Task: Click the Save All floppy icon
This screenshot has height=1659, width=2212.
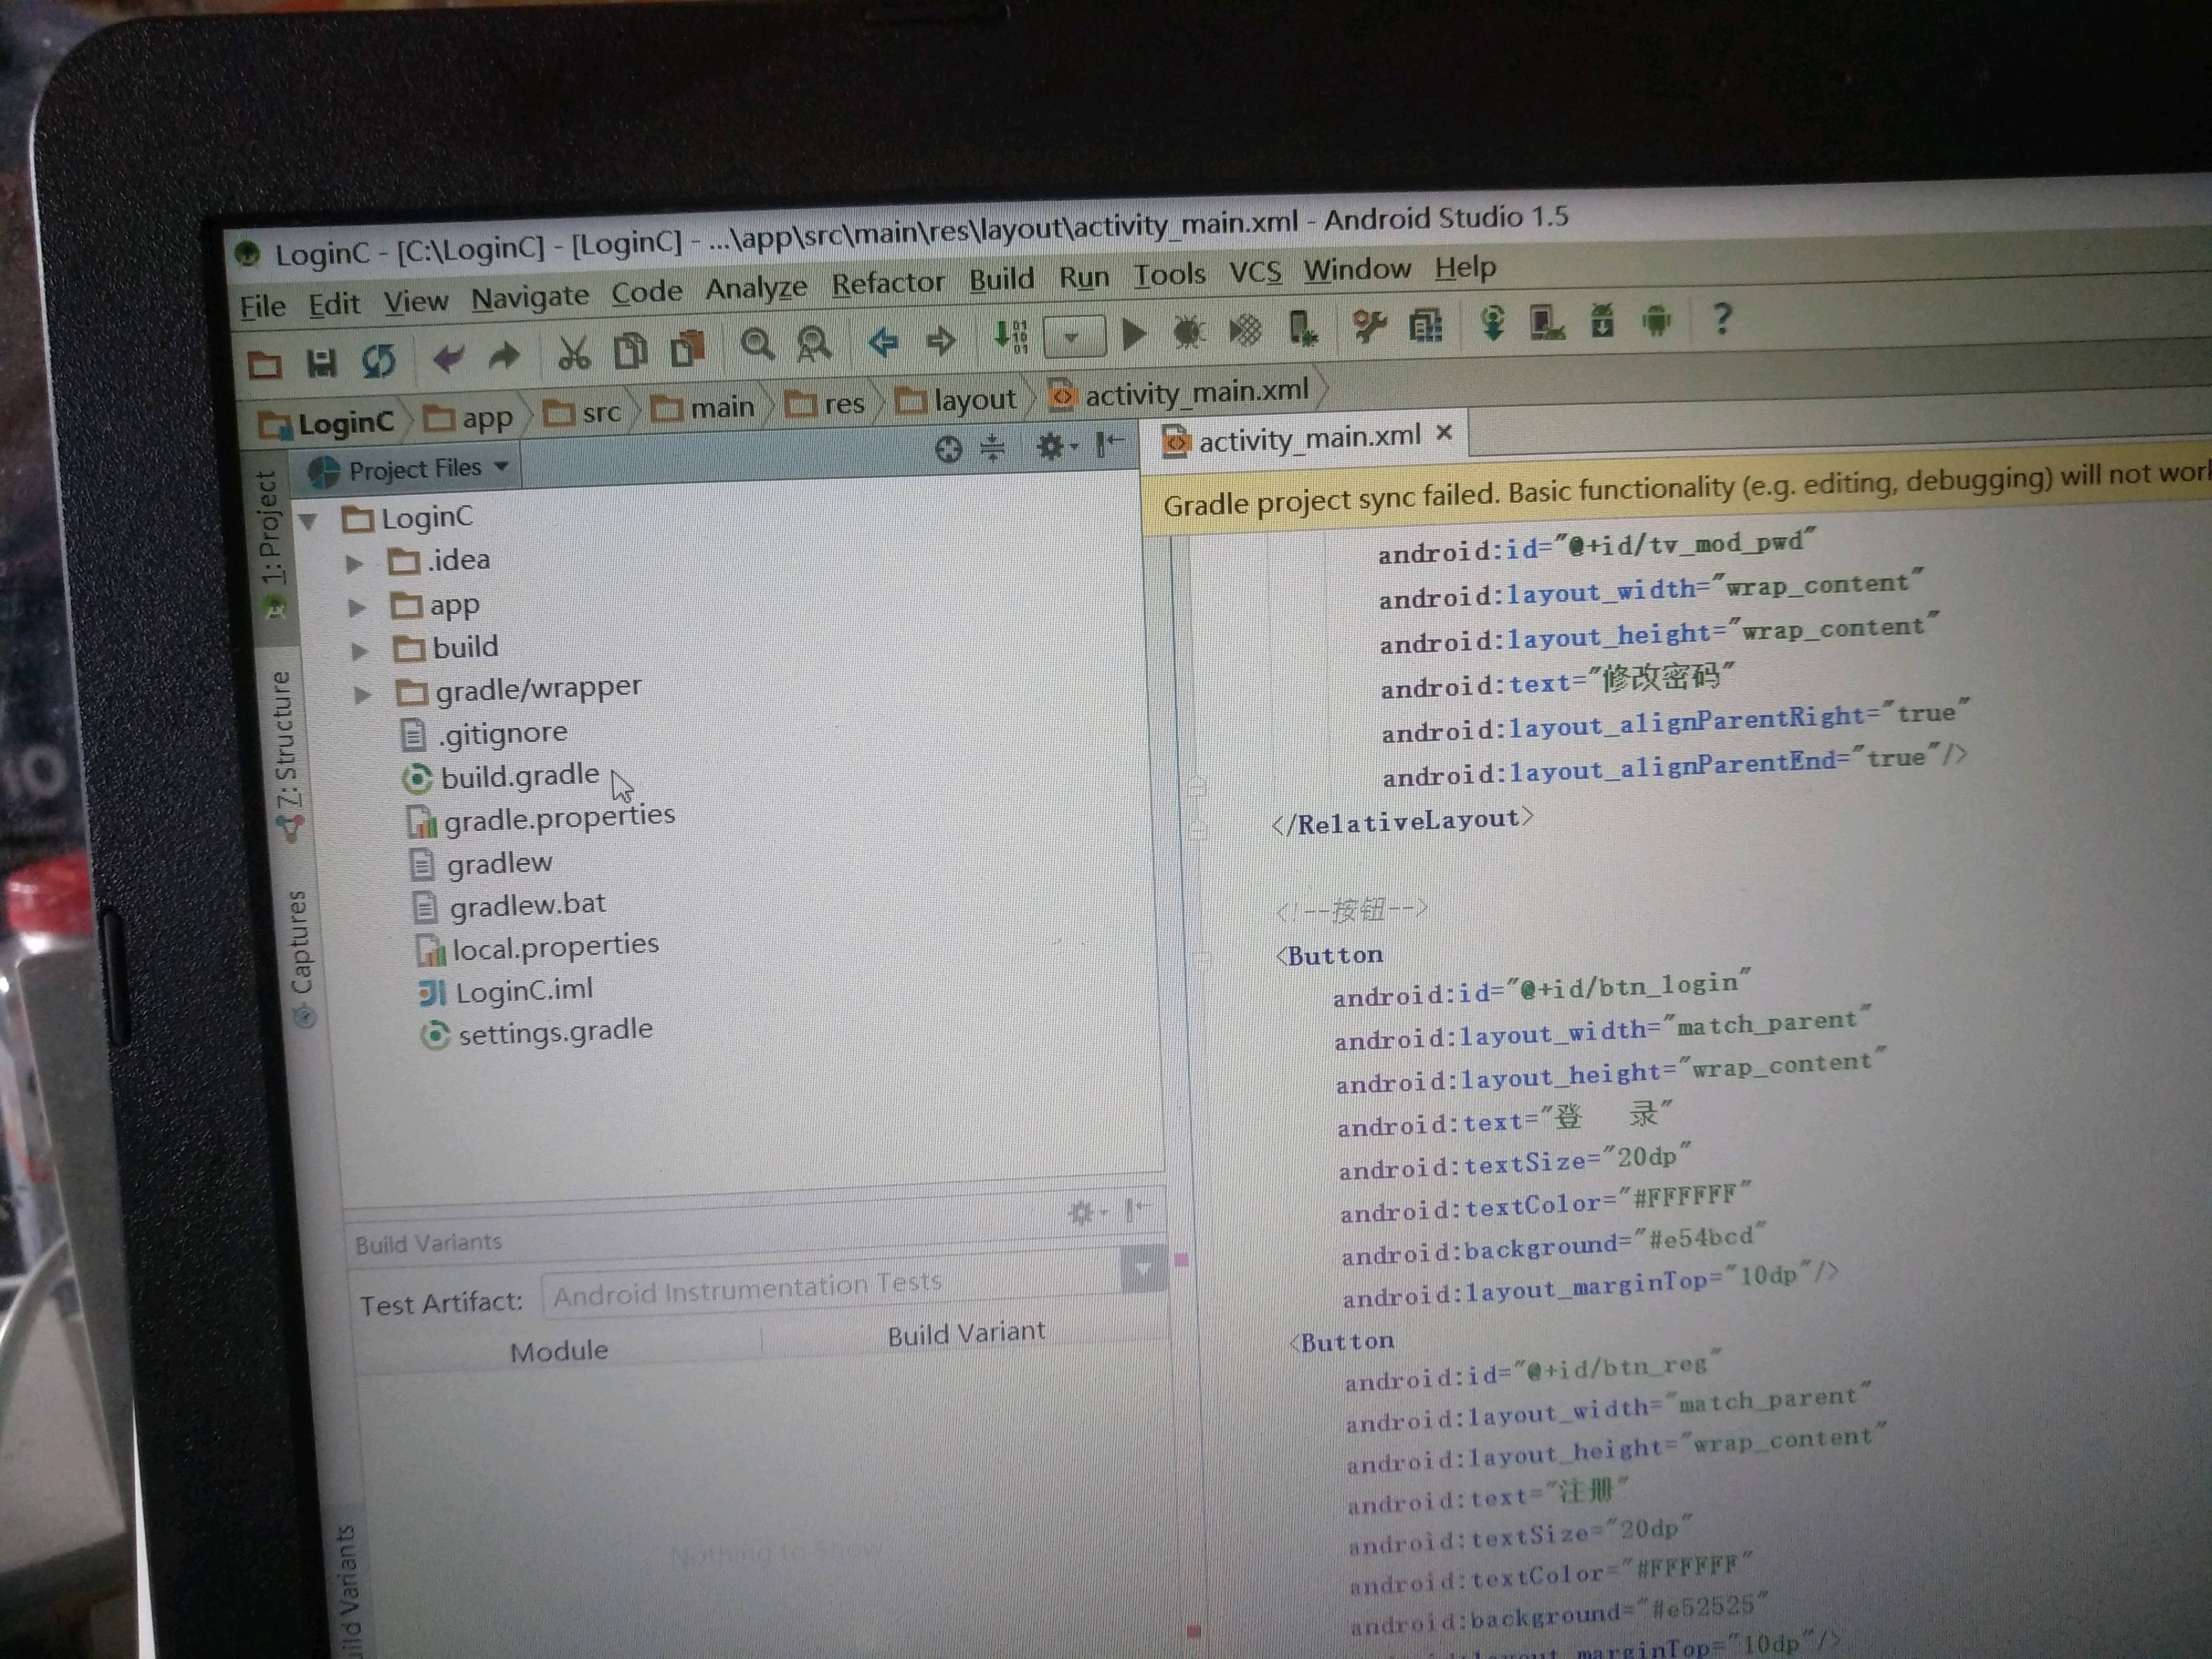Action: pyautogui.click(x=321, y=362)
